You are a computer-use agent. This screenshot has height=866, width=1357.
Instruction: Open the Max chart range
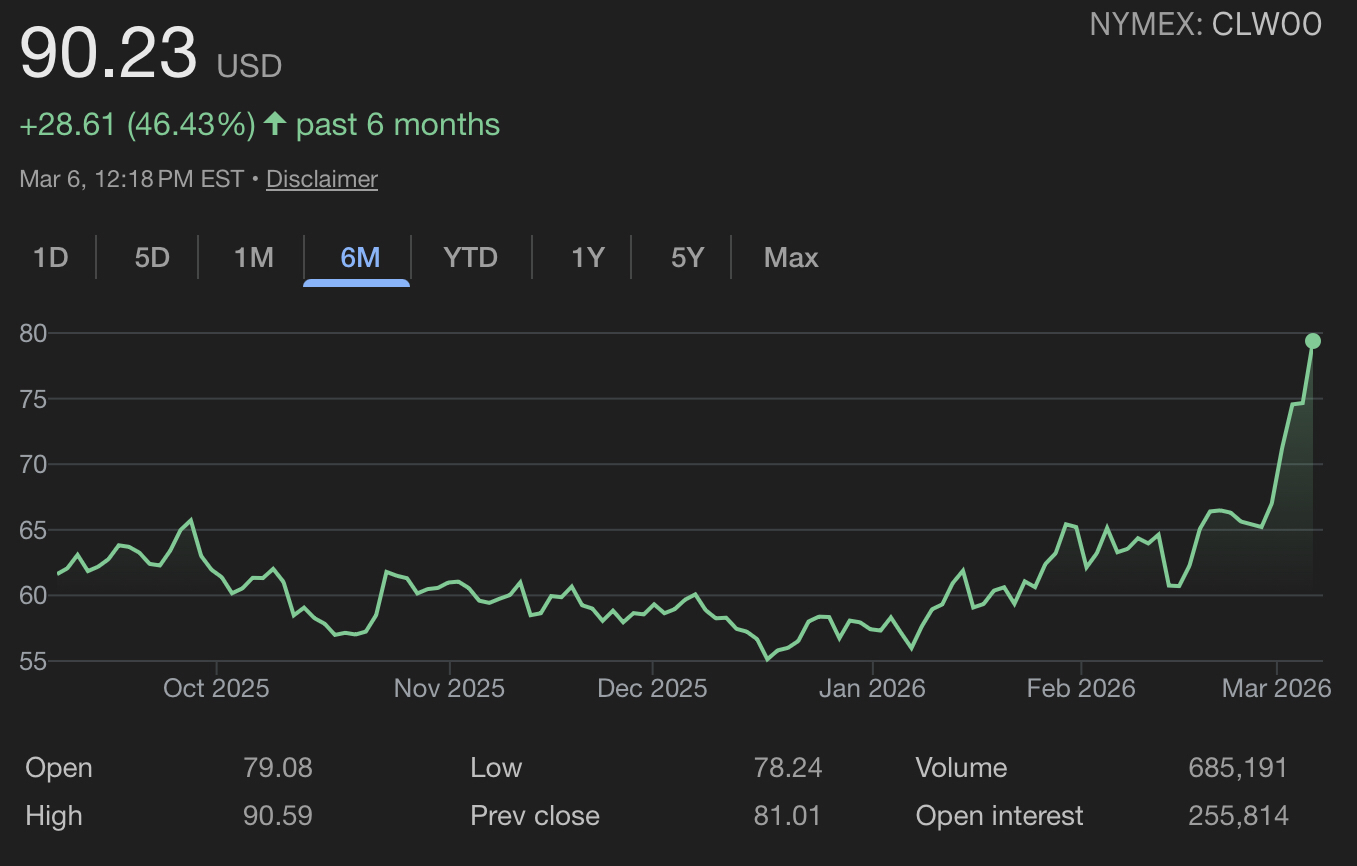tap(791, 258)
